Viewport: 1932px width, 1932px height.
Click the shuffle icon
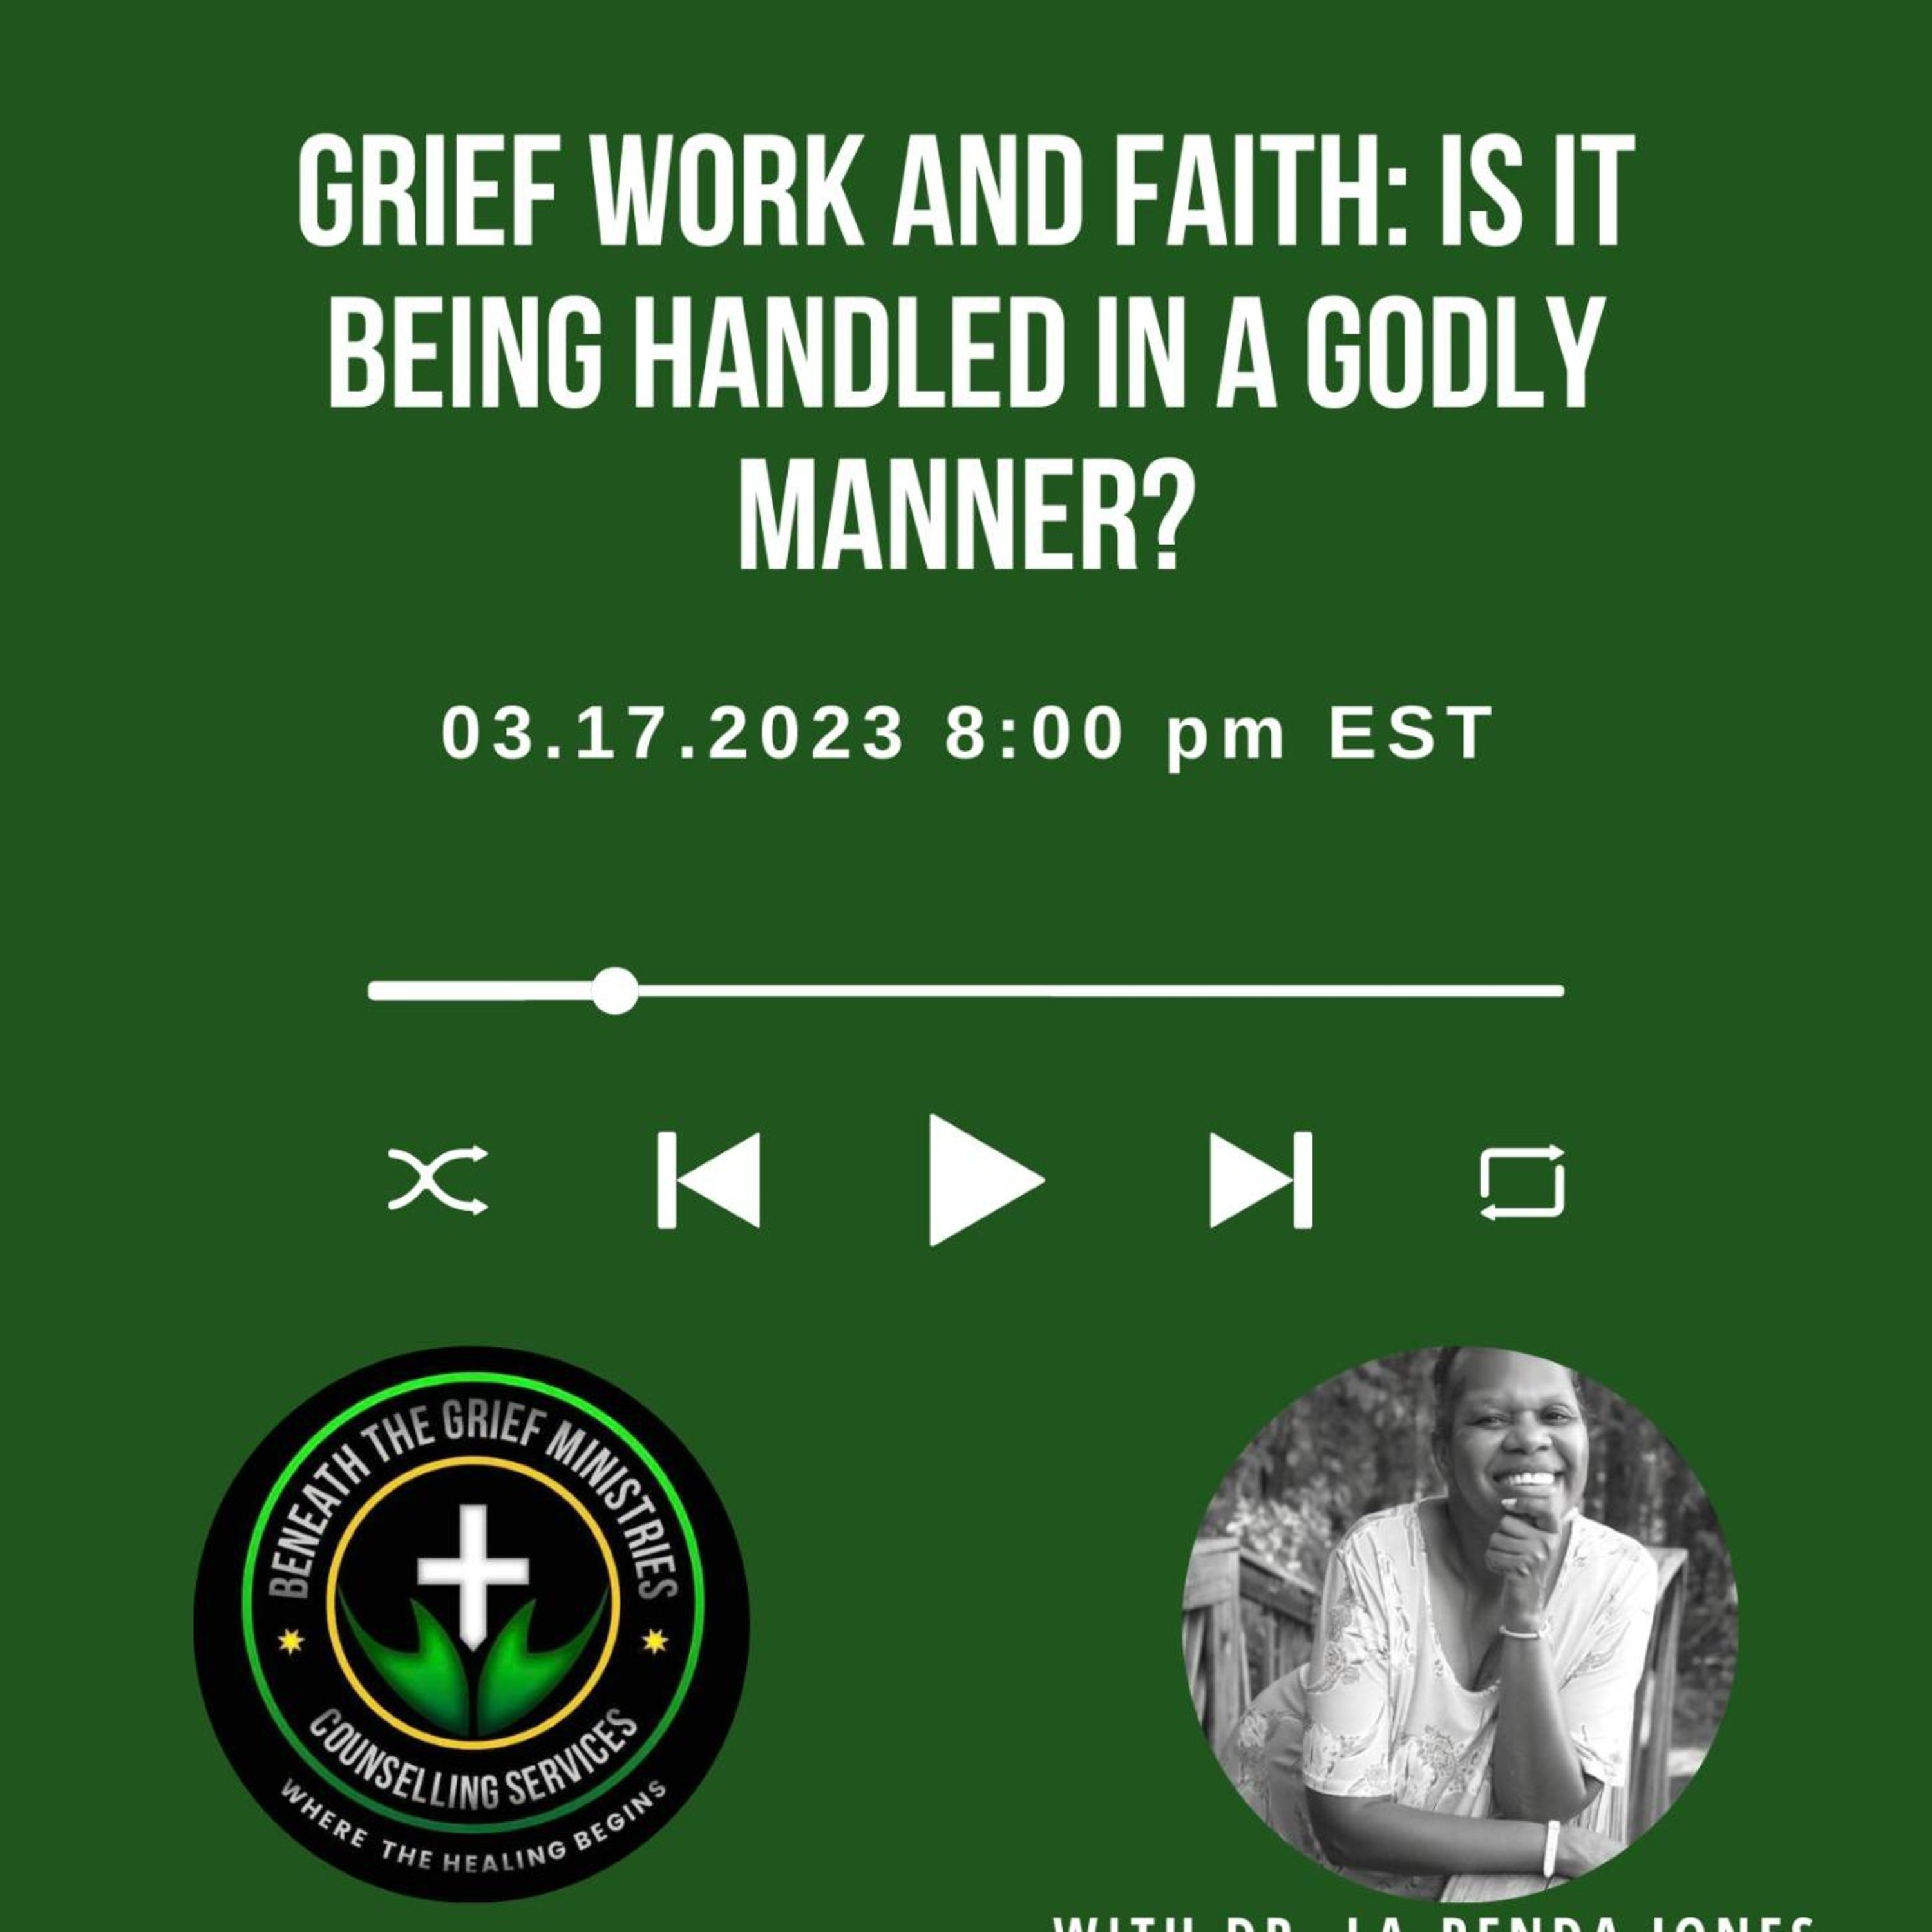[438, 1180]
